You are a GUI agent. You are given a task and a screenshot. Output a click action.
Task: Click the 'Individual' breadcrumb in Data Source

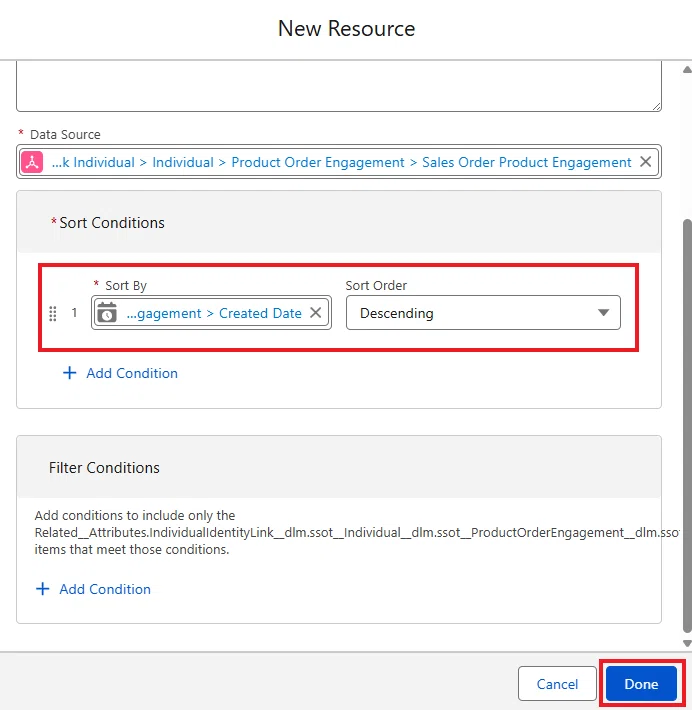(183, 162)
